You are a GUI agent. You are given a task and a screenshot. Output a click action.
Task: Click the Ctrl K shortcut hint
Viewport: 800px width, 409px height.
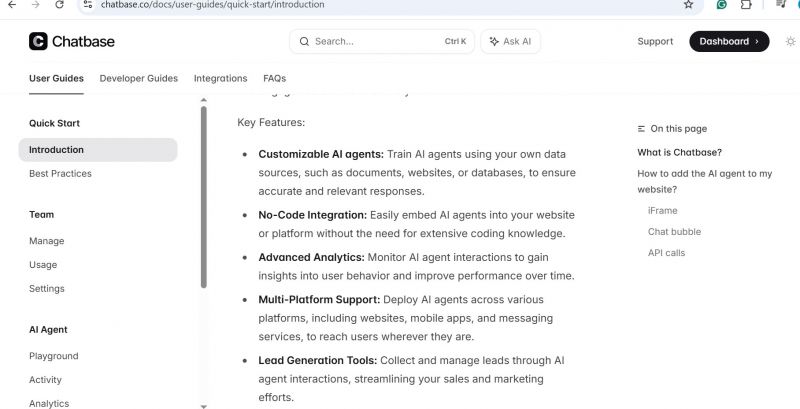click(455, 41)
